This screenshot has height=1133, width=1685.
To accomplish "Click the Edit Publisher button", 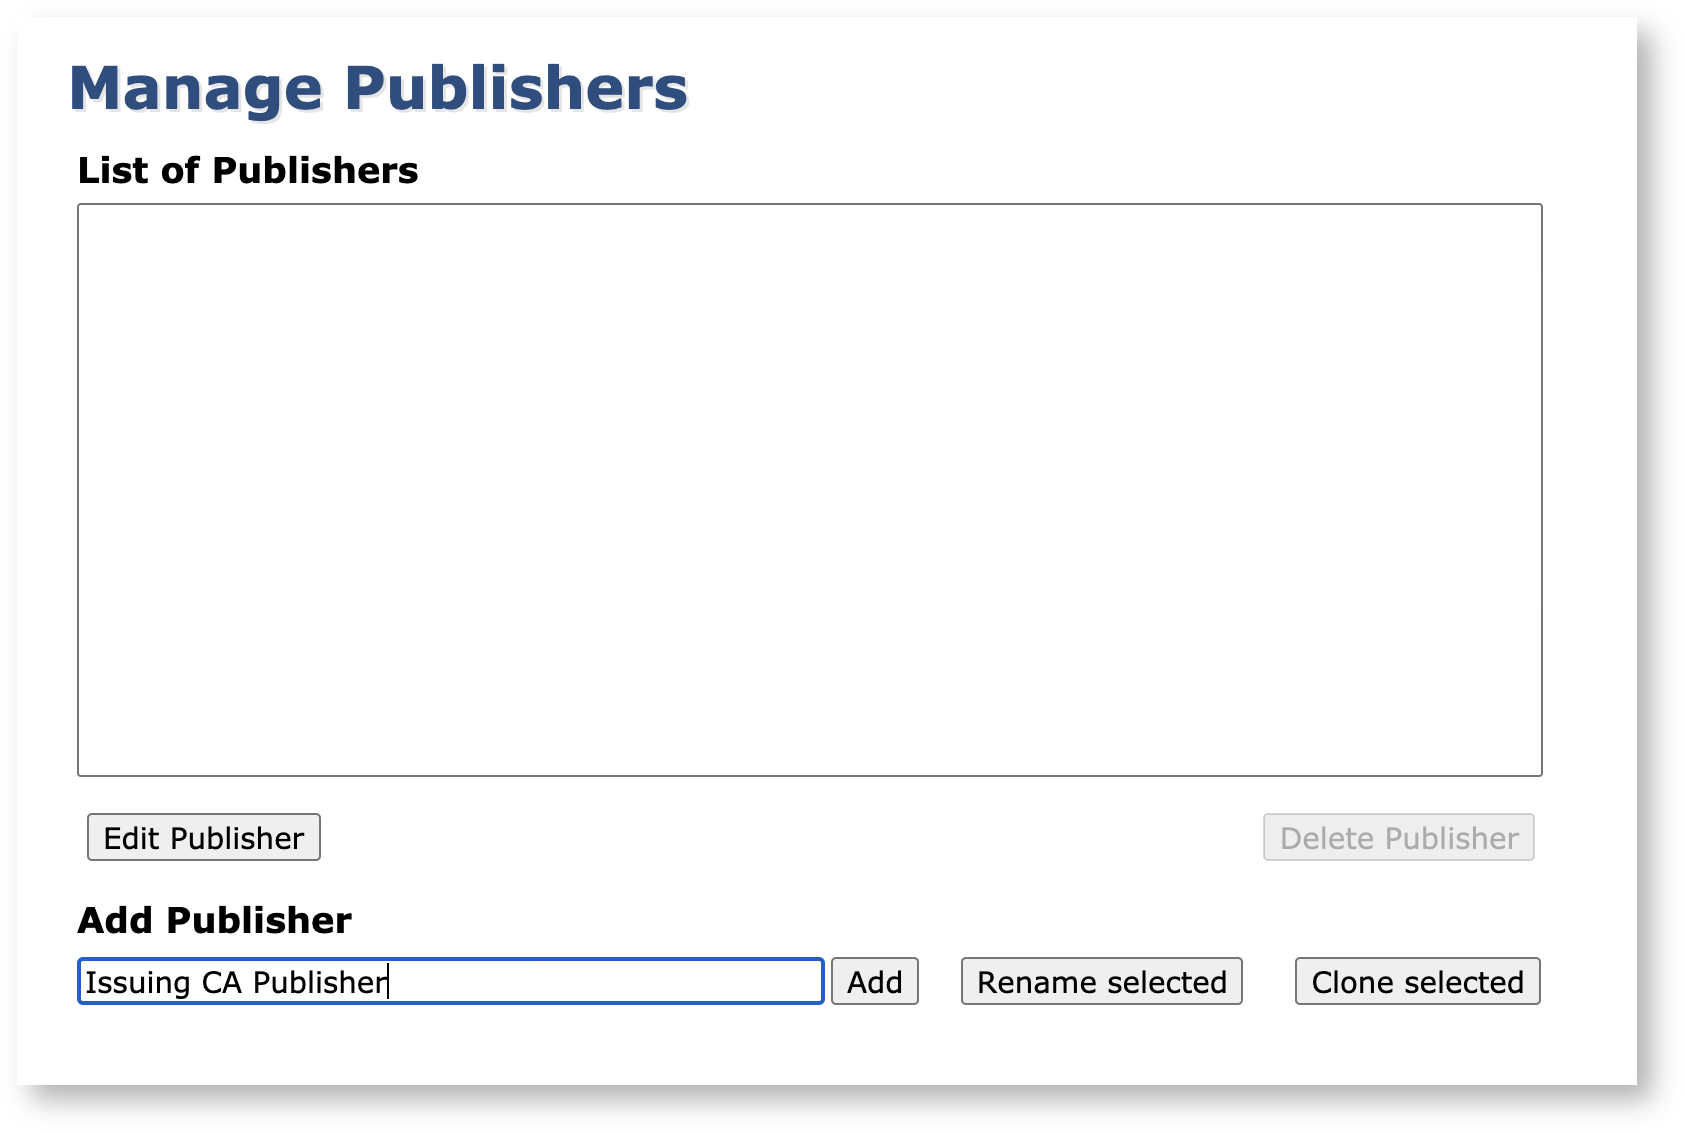I will [x=204, y=837].
